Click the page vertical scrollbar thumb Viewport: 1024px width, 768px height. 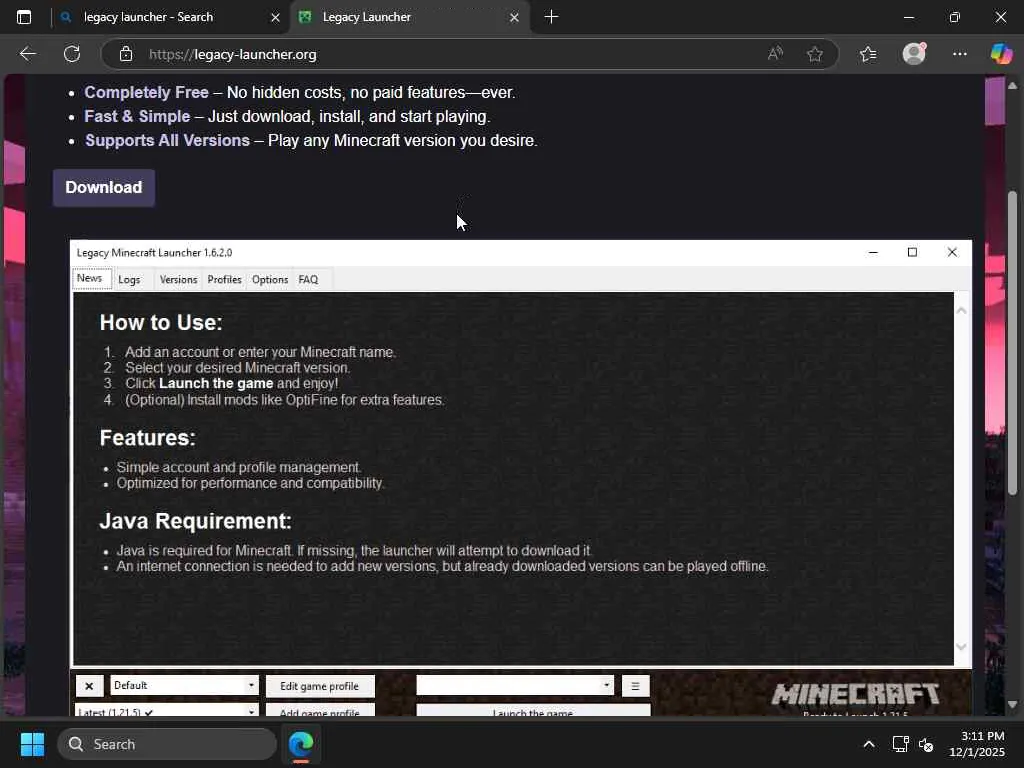(x=1012, y=343)
